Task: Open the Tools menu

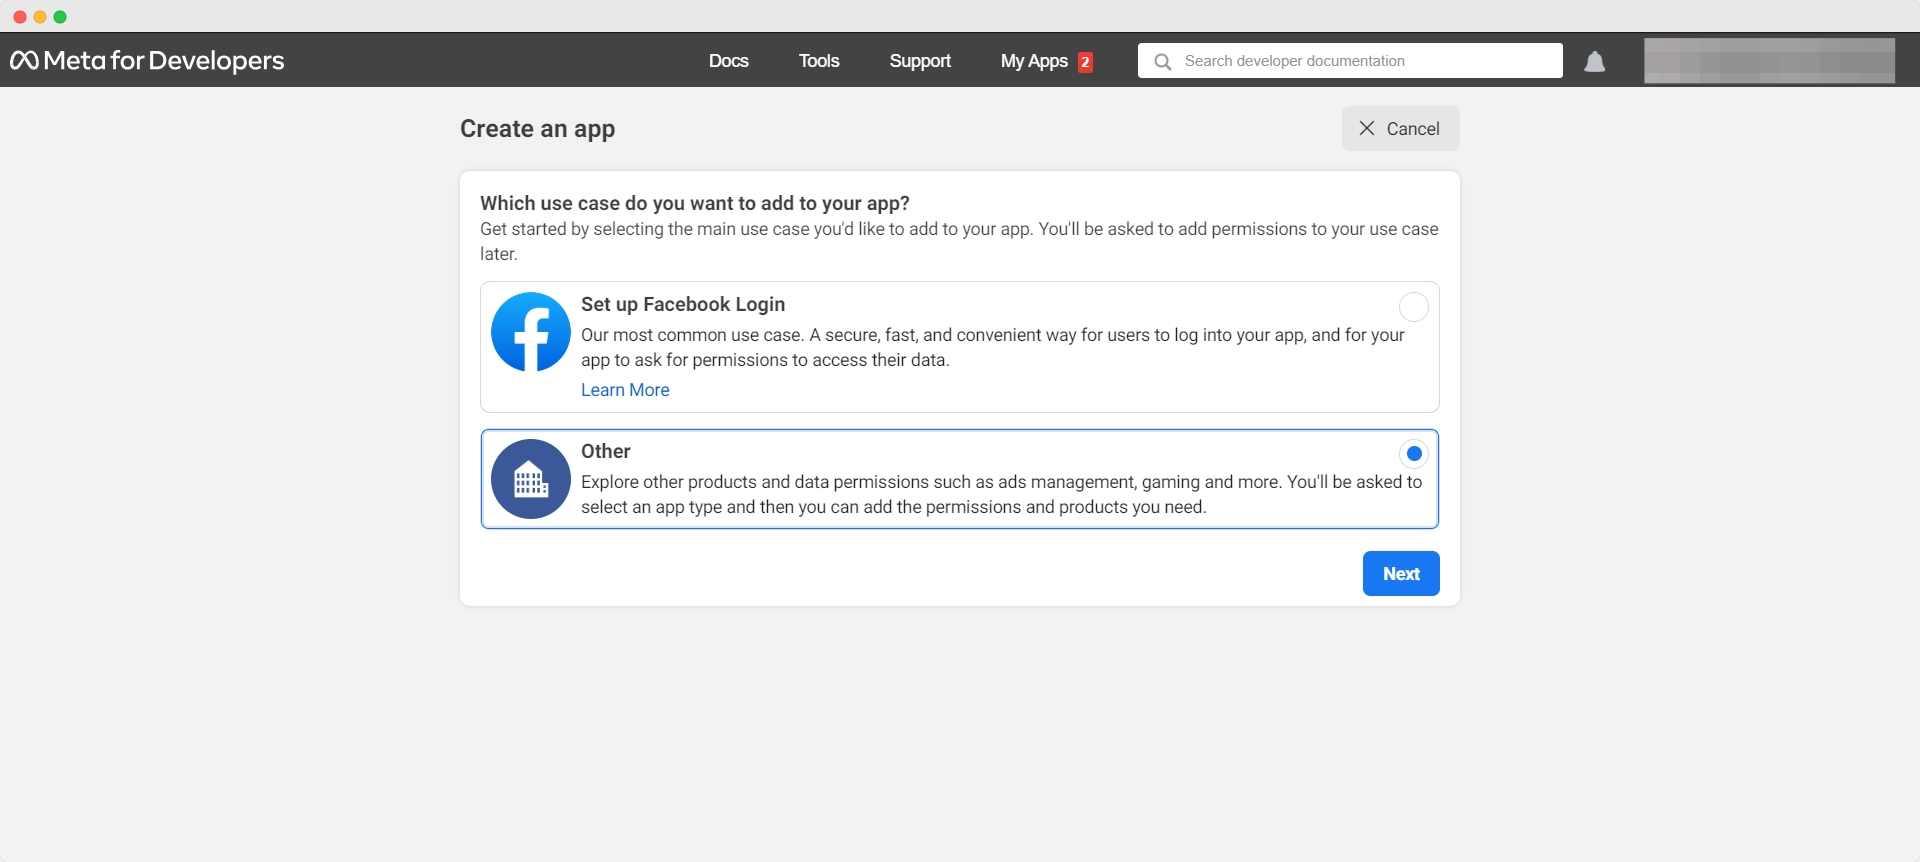Action: (819, 61)
